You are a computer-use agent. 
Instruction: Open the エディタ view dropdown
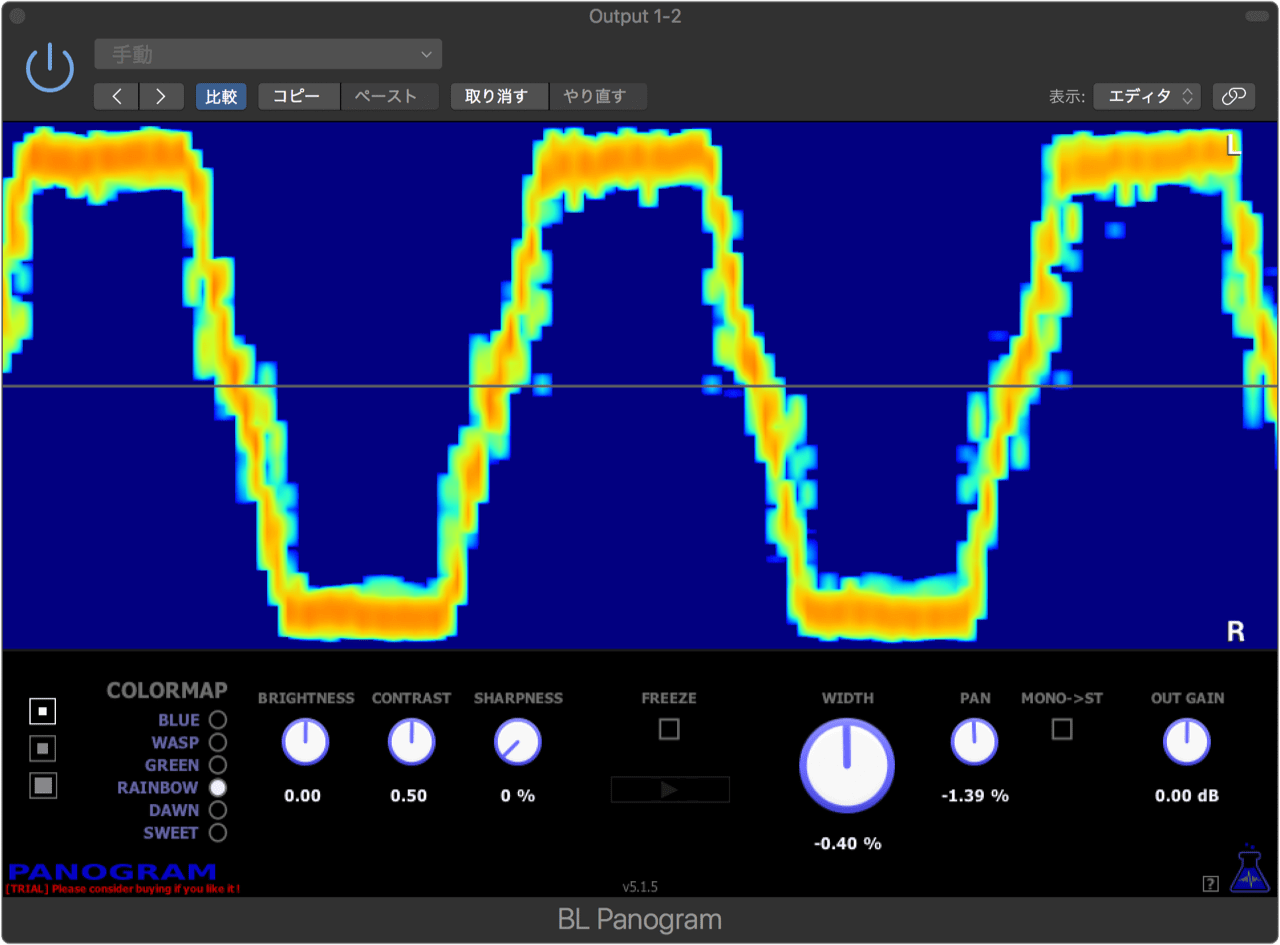(1146, 96)
